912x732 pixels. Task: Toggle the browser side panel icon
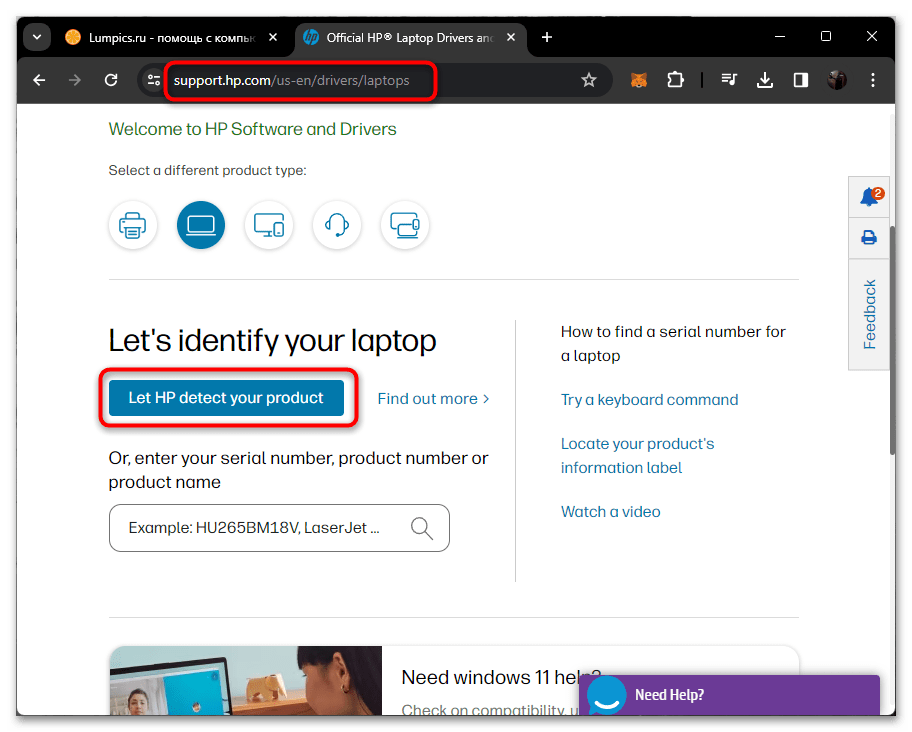[801, 80]
